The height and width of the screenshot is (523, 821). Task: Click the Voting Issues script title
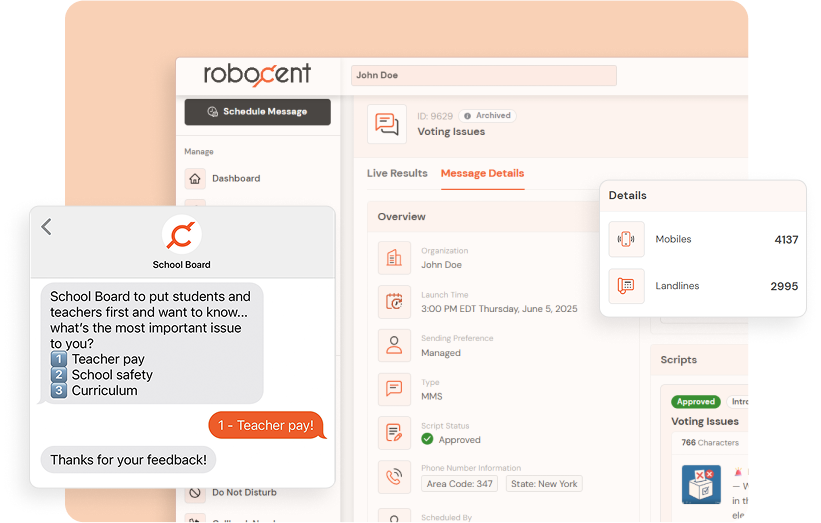pos(705,421)
